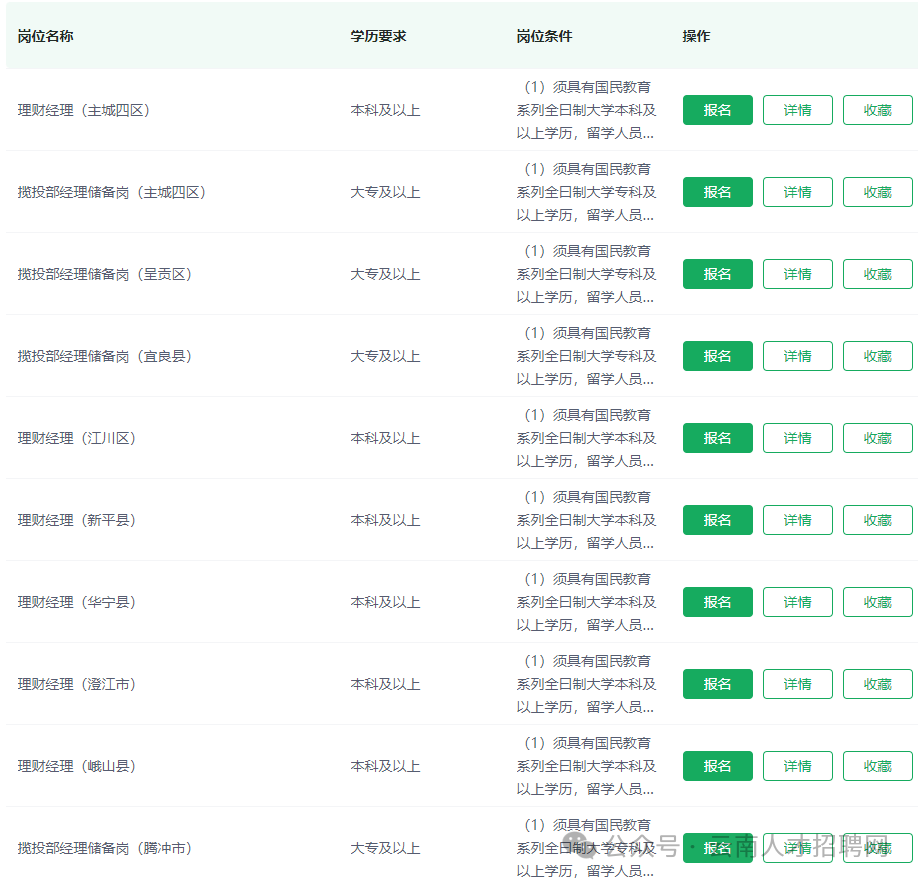
Task: Open 详情 for 理财经理（新平县）
Action: point(797,520)
